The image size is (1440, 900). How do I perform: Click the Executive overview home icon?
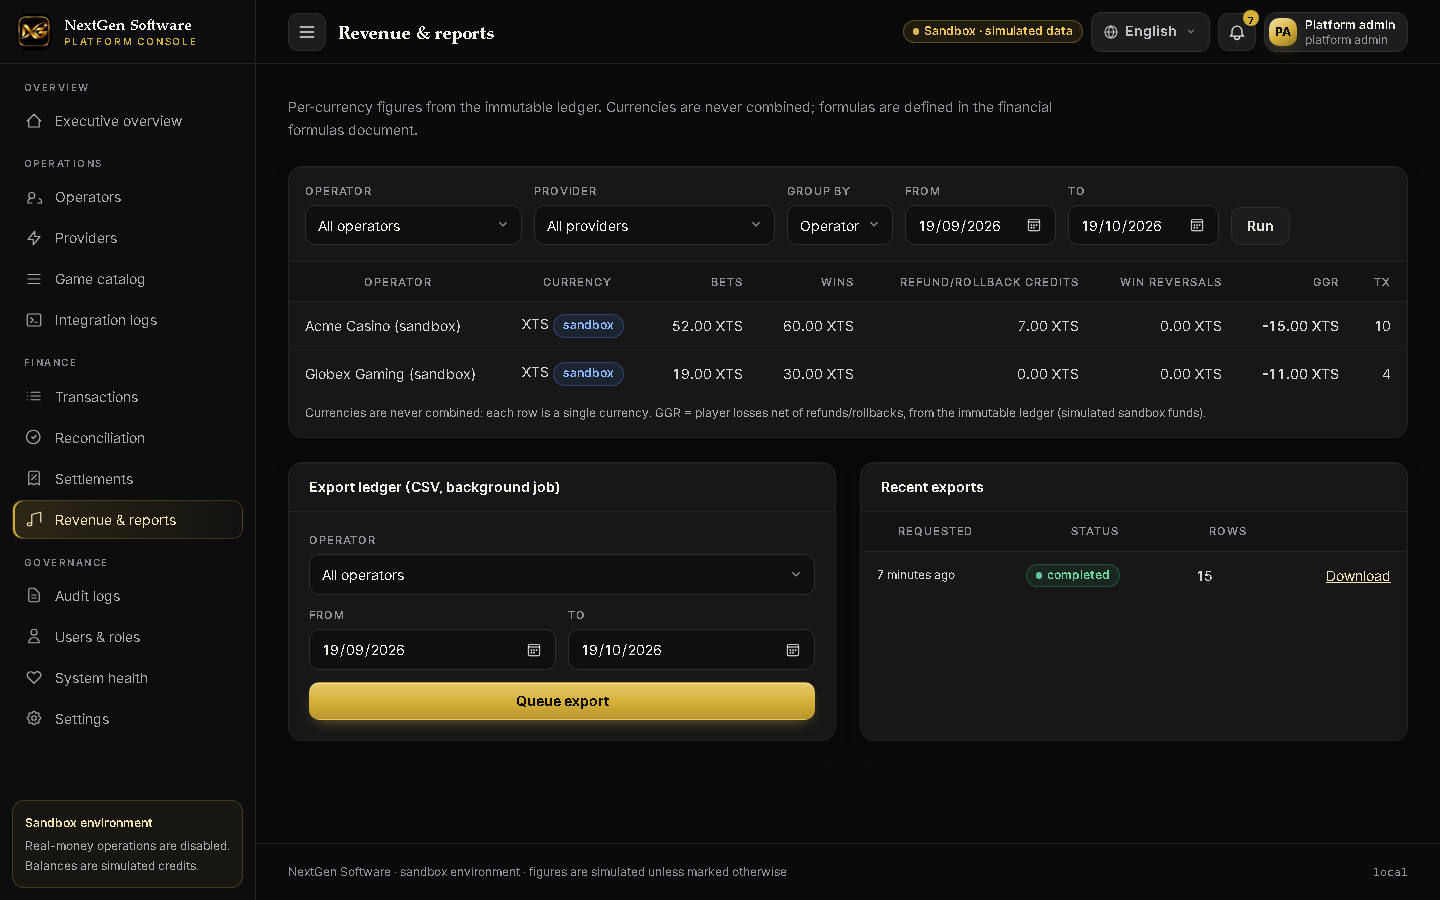click(x=34, y=121)
